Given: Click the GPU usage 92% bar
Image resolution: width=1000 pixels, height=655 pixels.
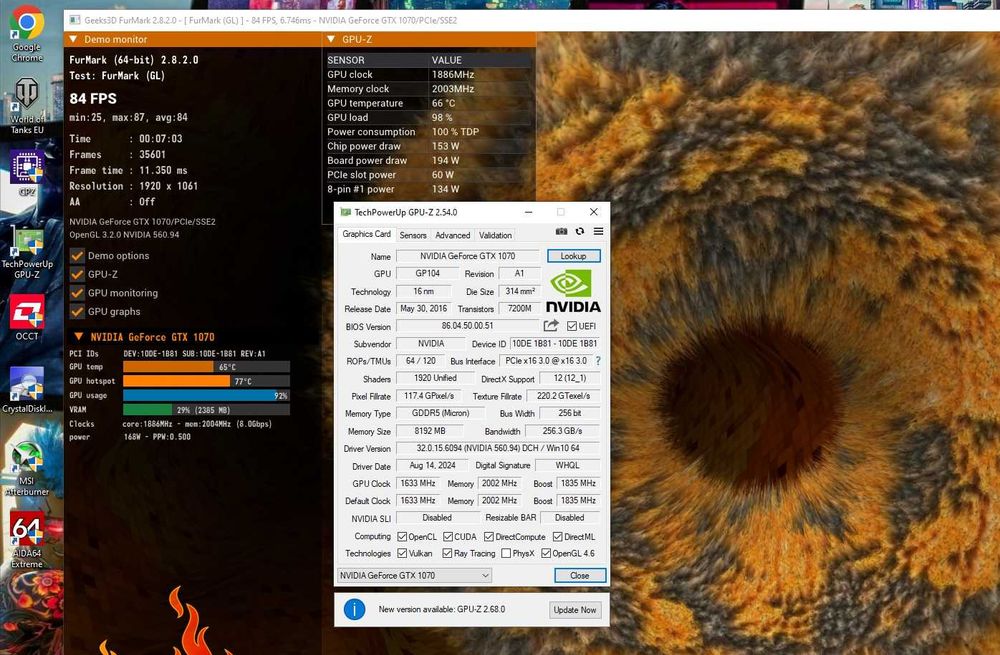Looking at the screenshot, I should [x=207, y=395].
